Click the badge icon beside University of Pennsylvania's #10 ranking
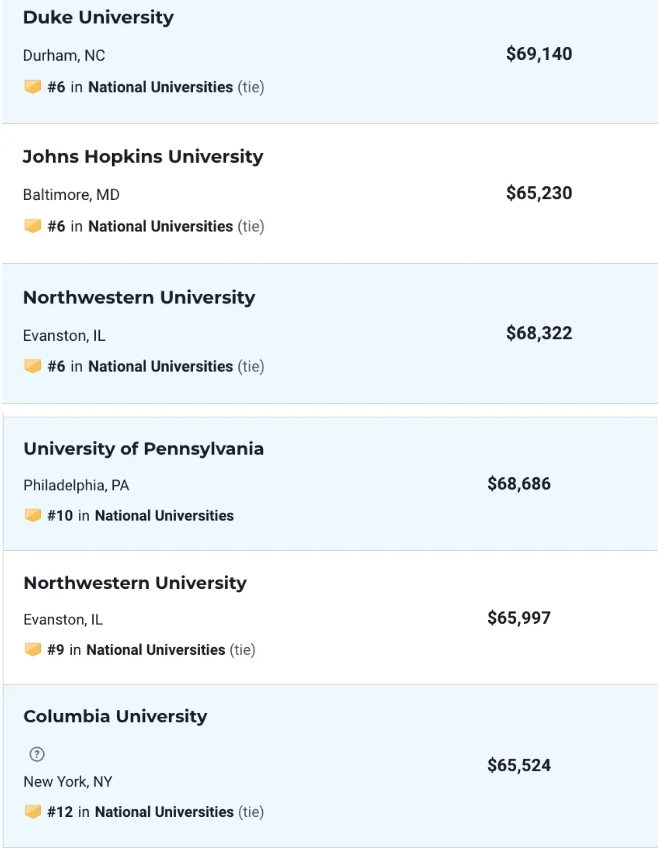Image resolution: width=658 pixels, height=849 pixels. pos(33,516)
